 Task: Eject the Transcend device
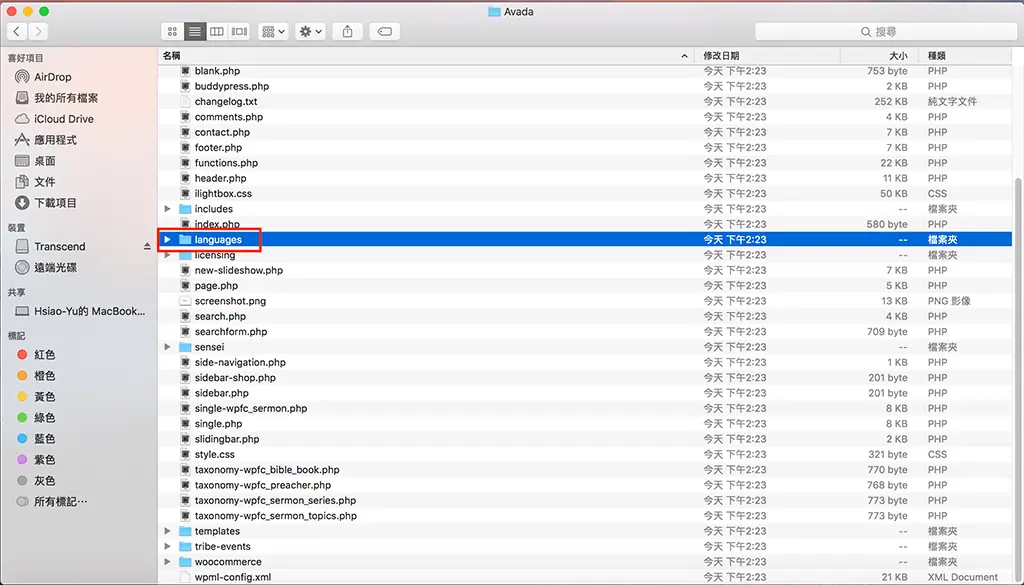point(147,246)
